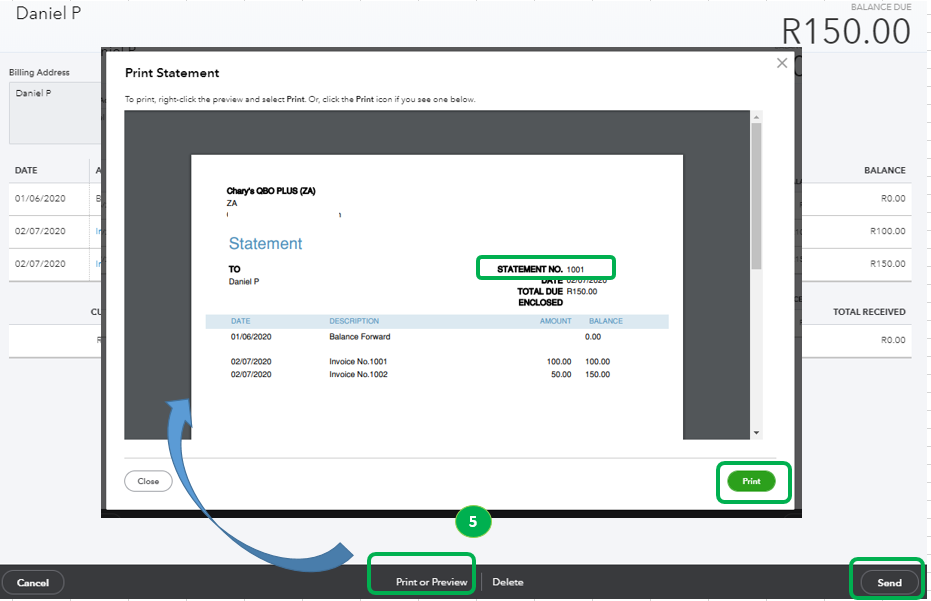Click Invoice No.1001 row description
931x601 pixels.
click(x=358, y=361)
